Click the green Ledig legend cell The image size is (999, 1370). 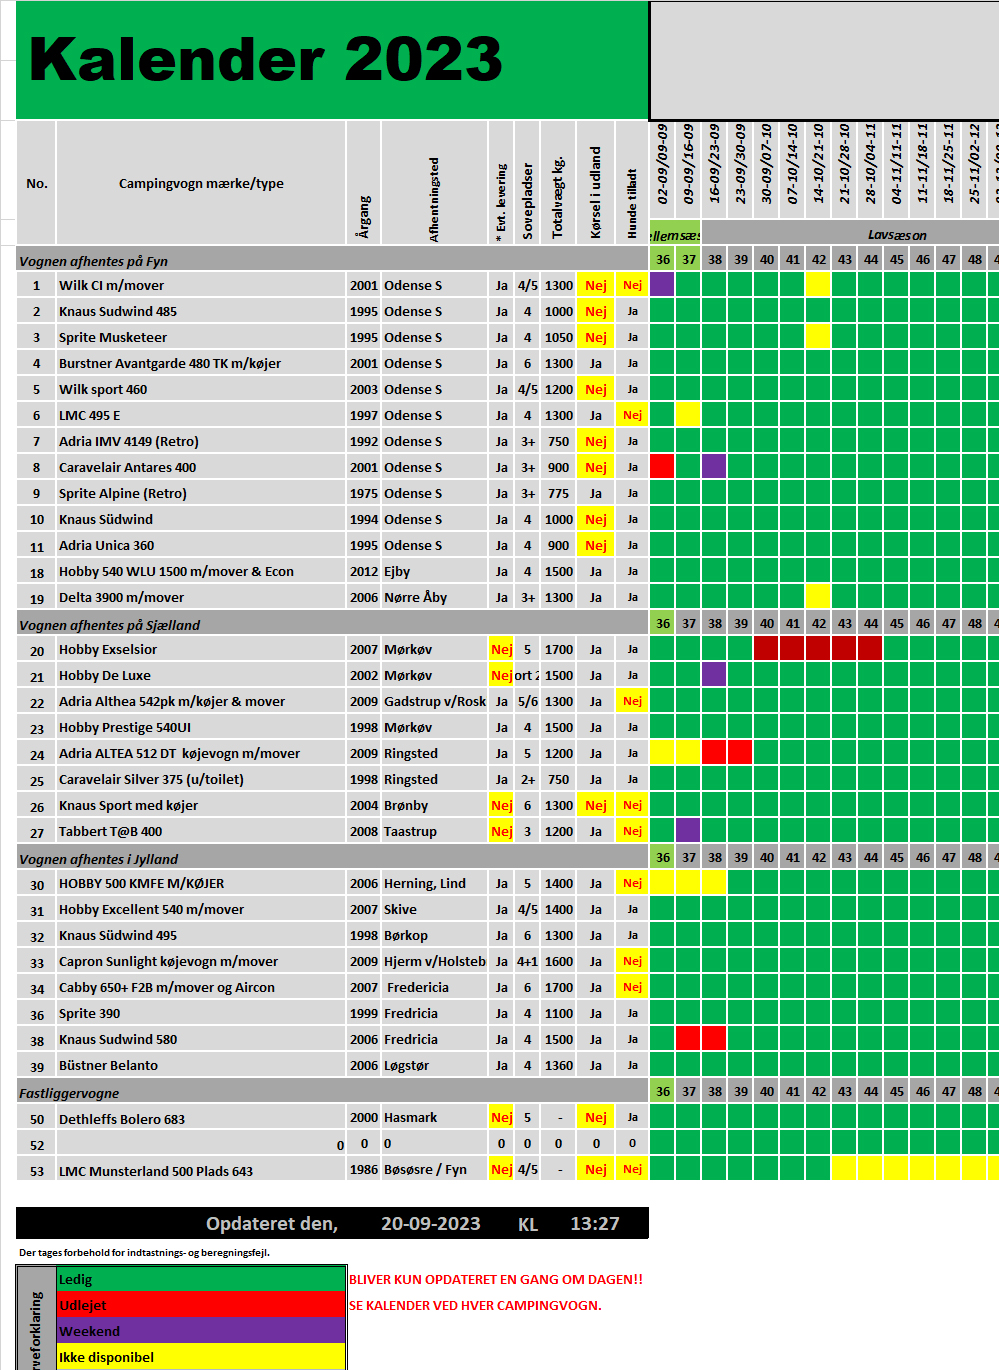(201, 1279)
